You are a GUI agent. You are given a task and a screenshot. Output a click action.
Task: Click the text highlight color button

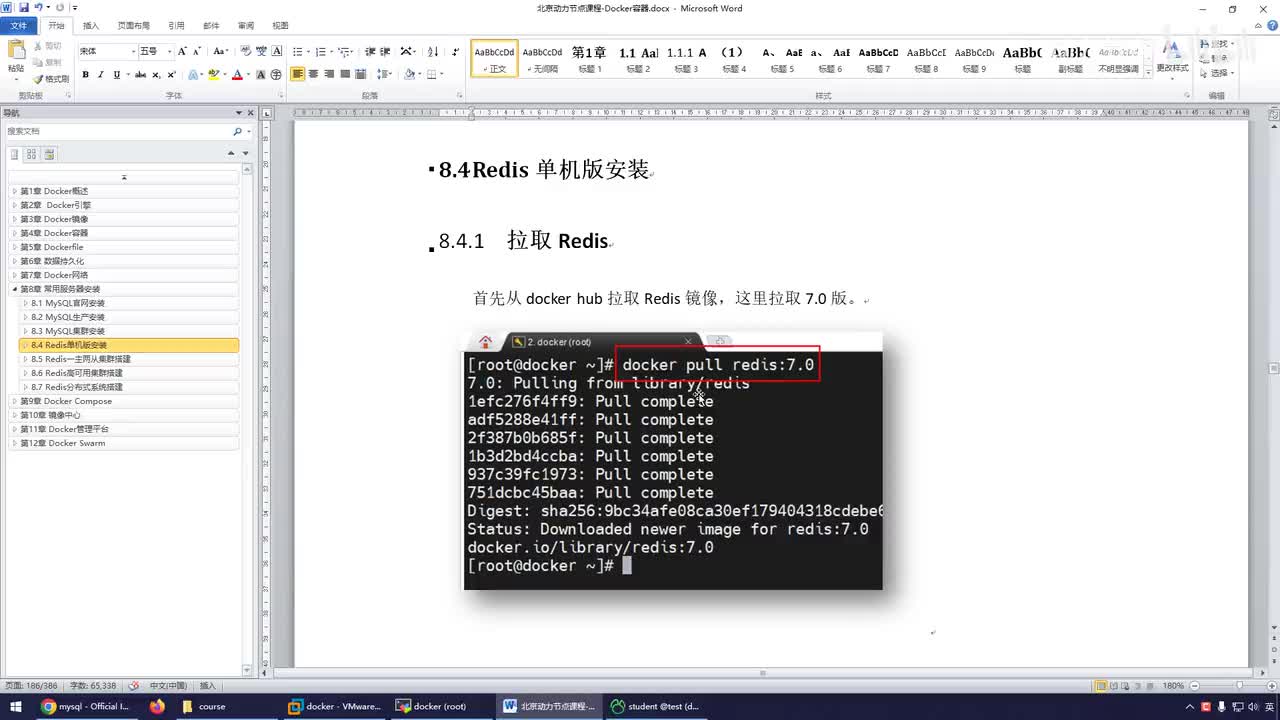(x=213, y=74)
